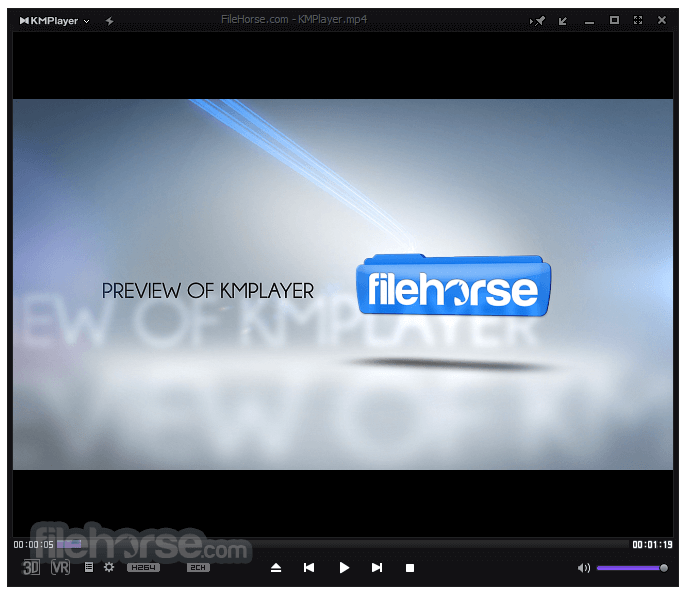Stop playback with the stop button
Viewport: 686px width, 594px height.
410,568
